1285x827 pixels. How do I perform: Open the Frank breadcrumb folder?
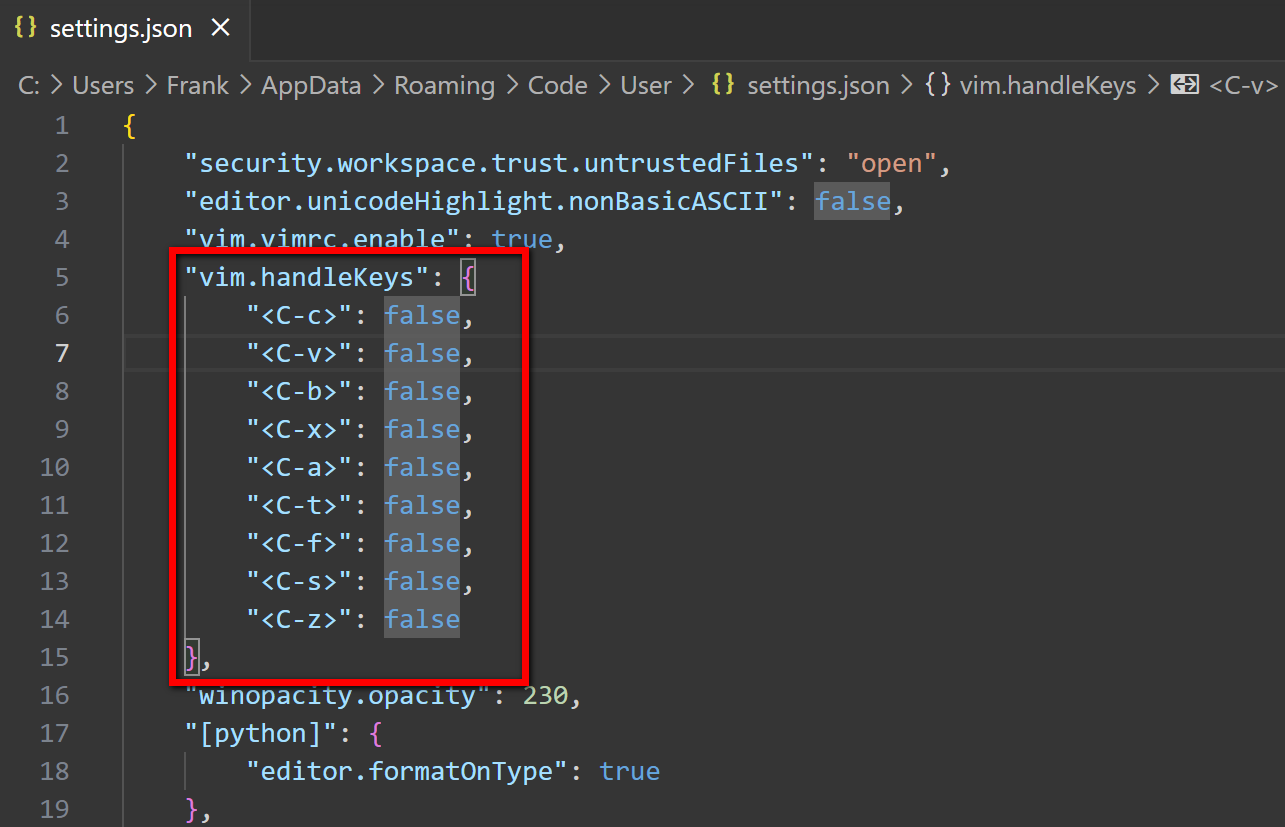click(x=197, y=86)
